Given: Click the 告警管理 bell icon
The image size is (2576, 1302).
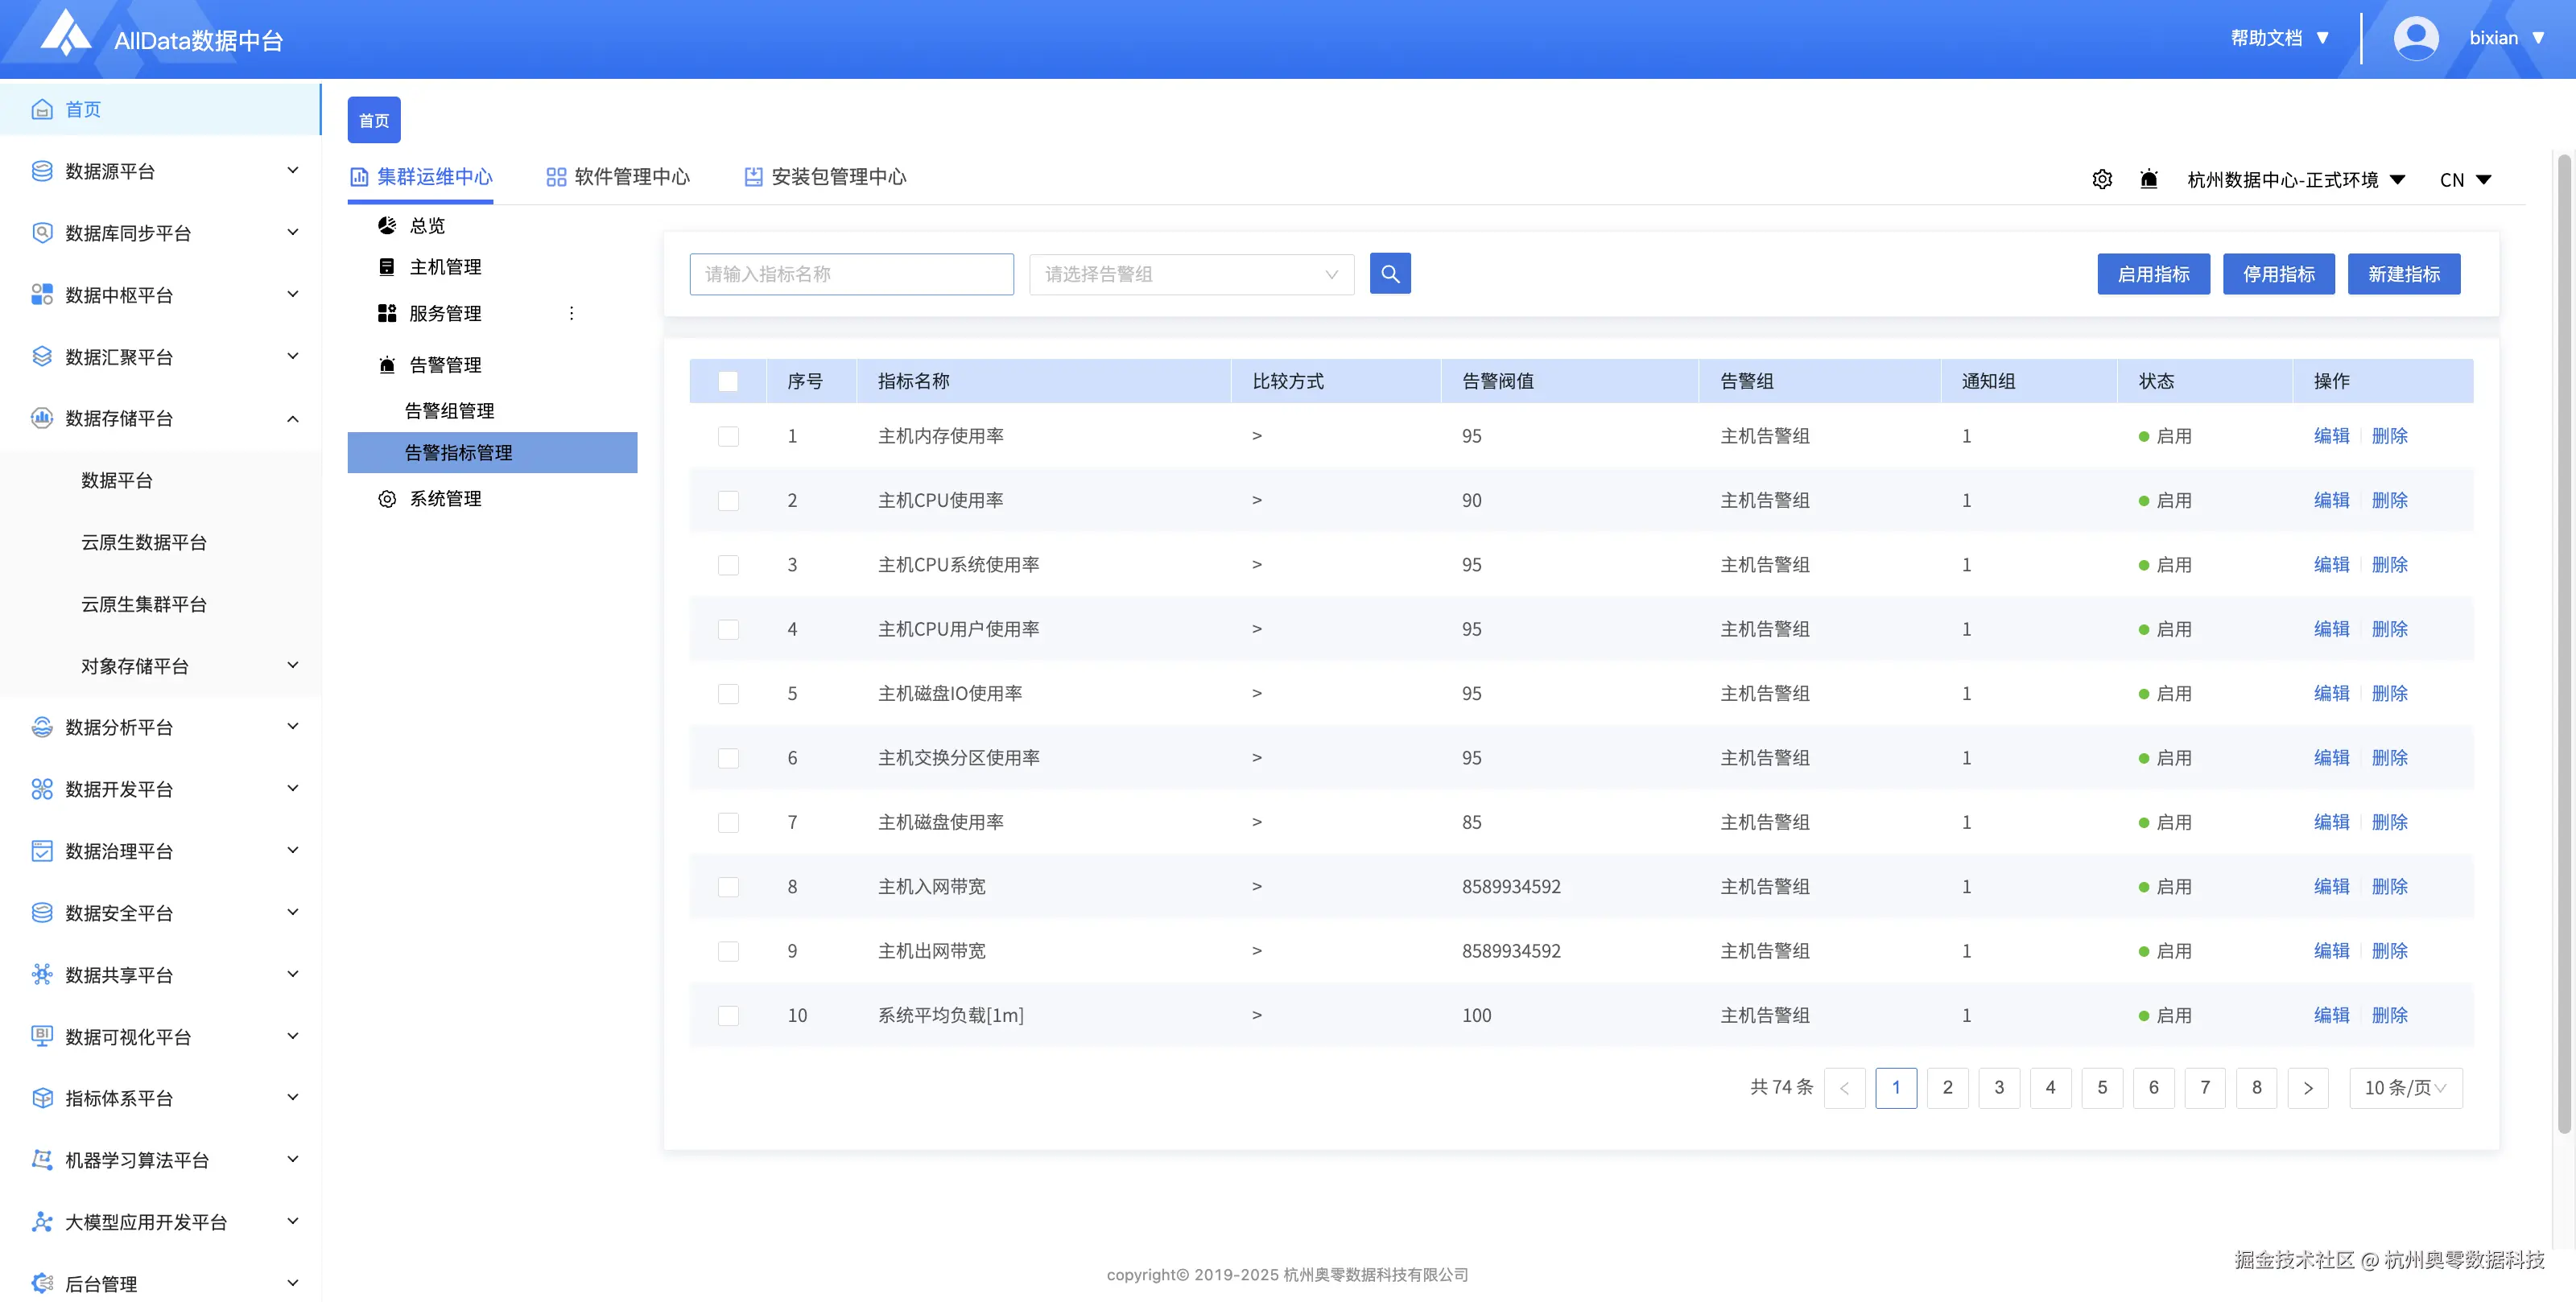Looking at the screenshot, I should [387, 364].
